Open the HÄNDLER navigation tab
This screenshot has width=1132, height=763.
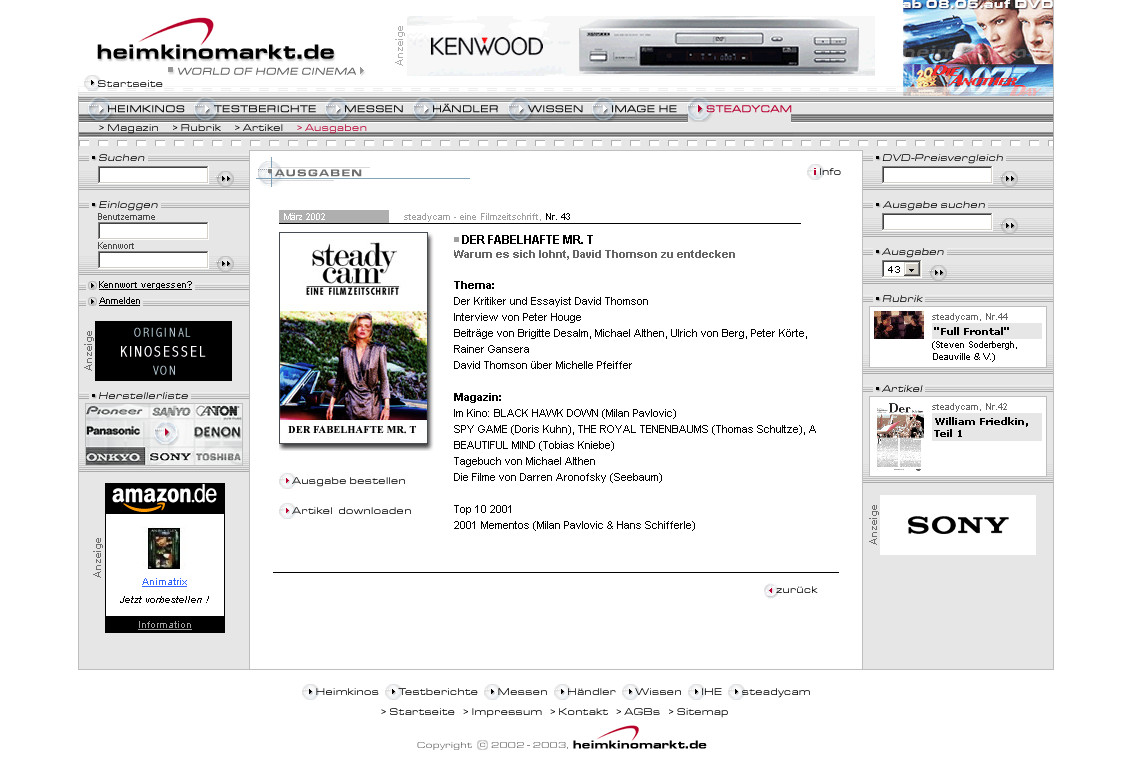pyautogui.click(x=457, y=109)
